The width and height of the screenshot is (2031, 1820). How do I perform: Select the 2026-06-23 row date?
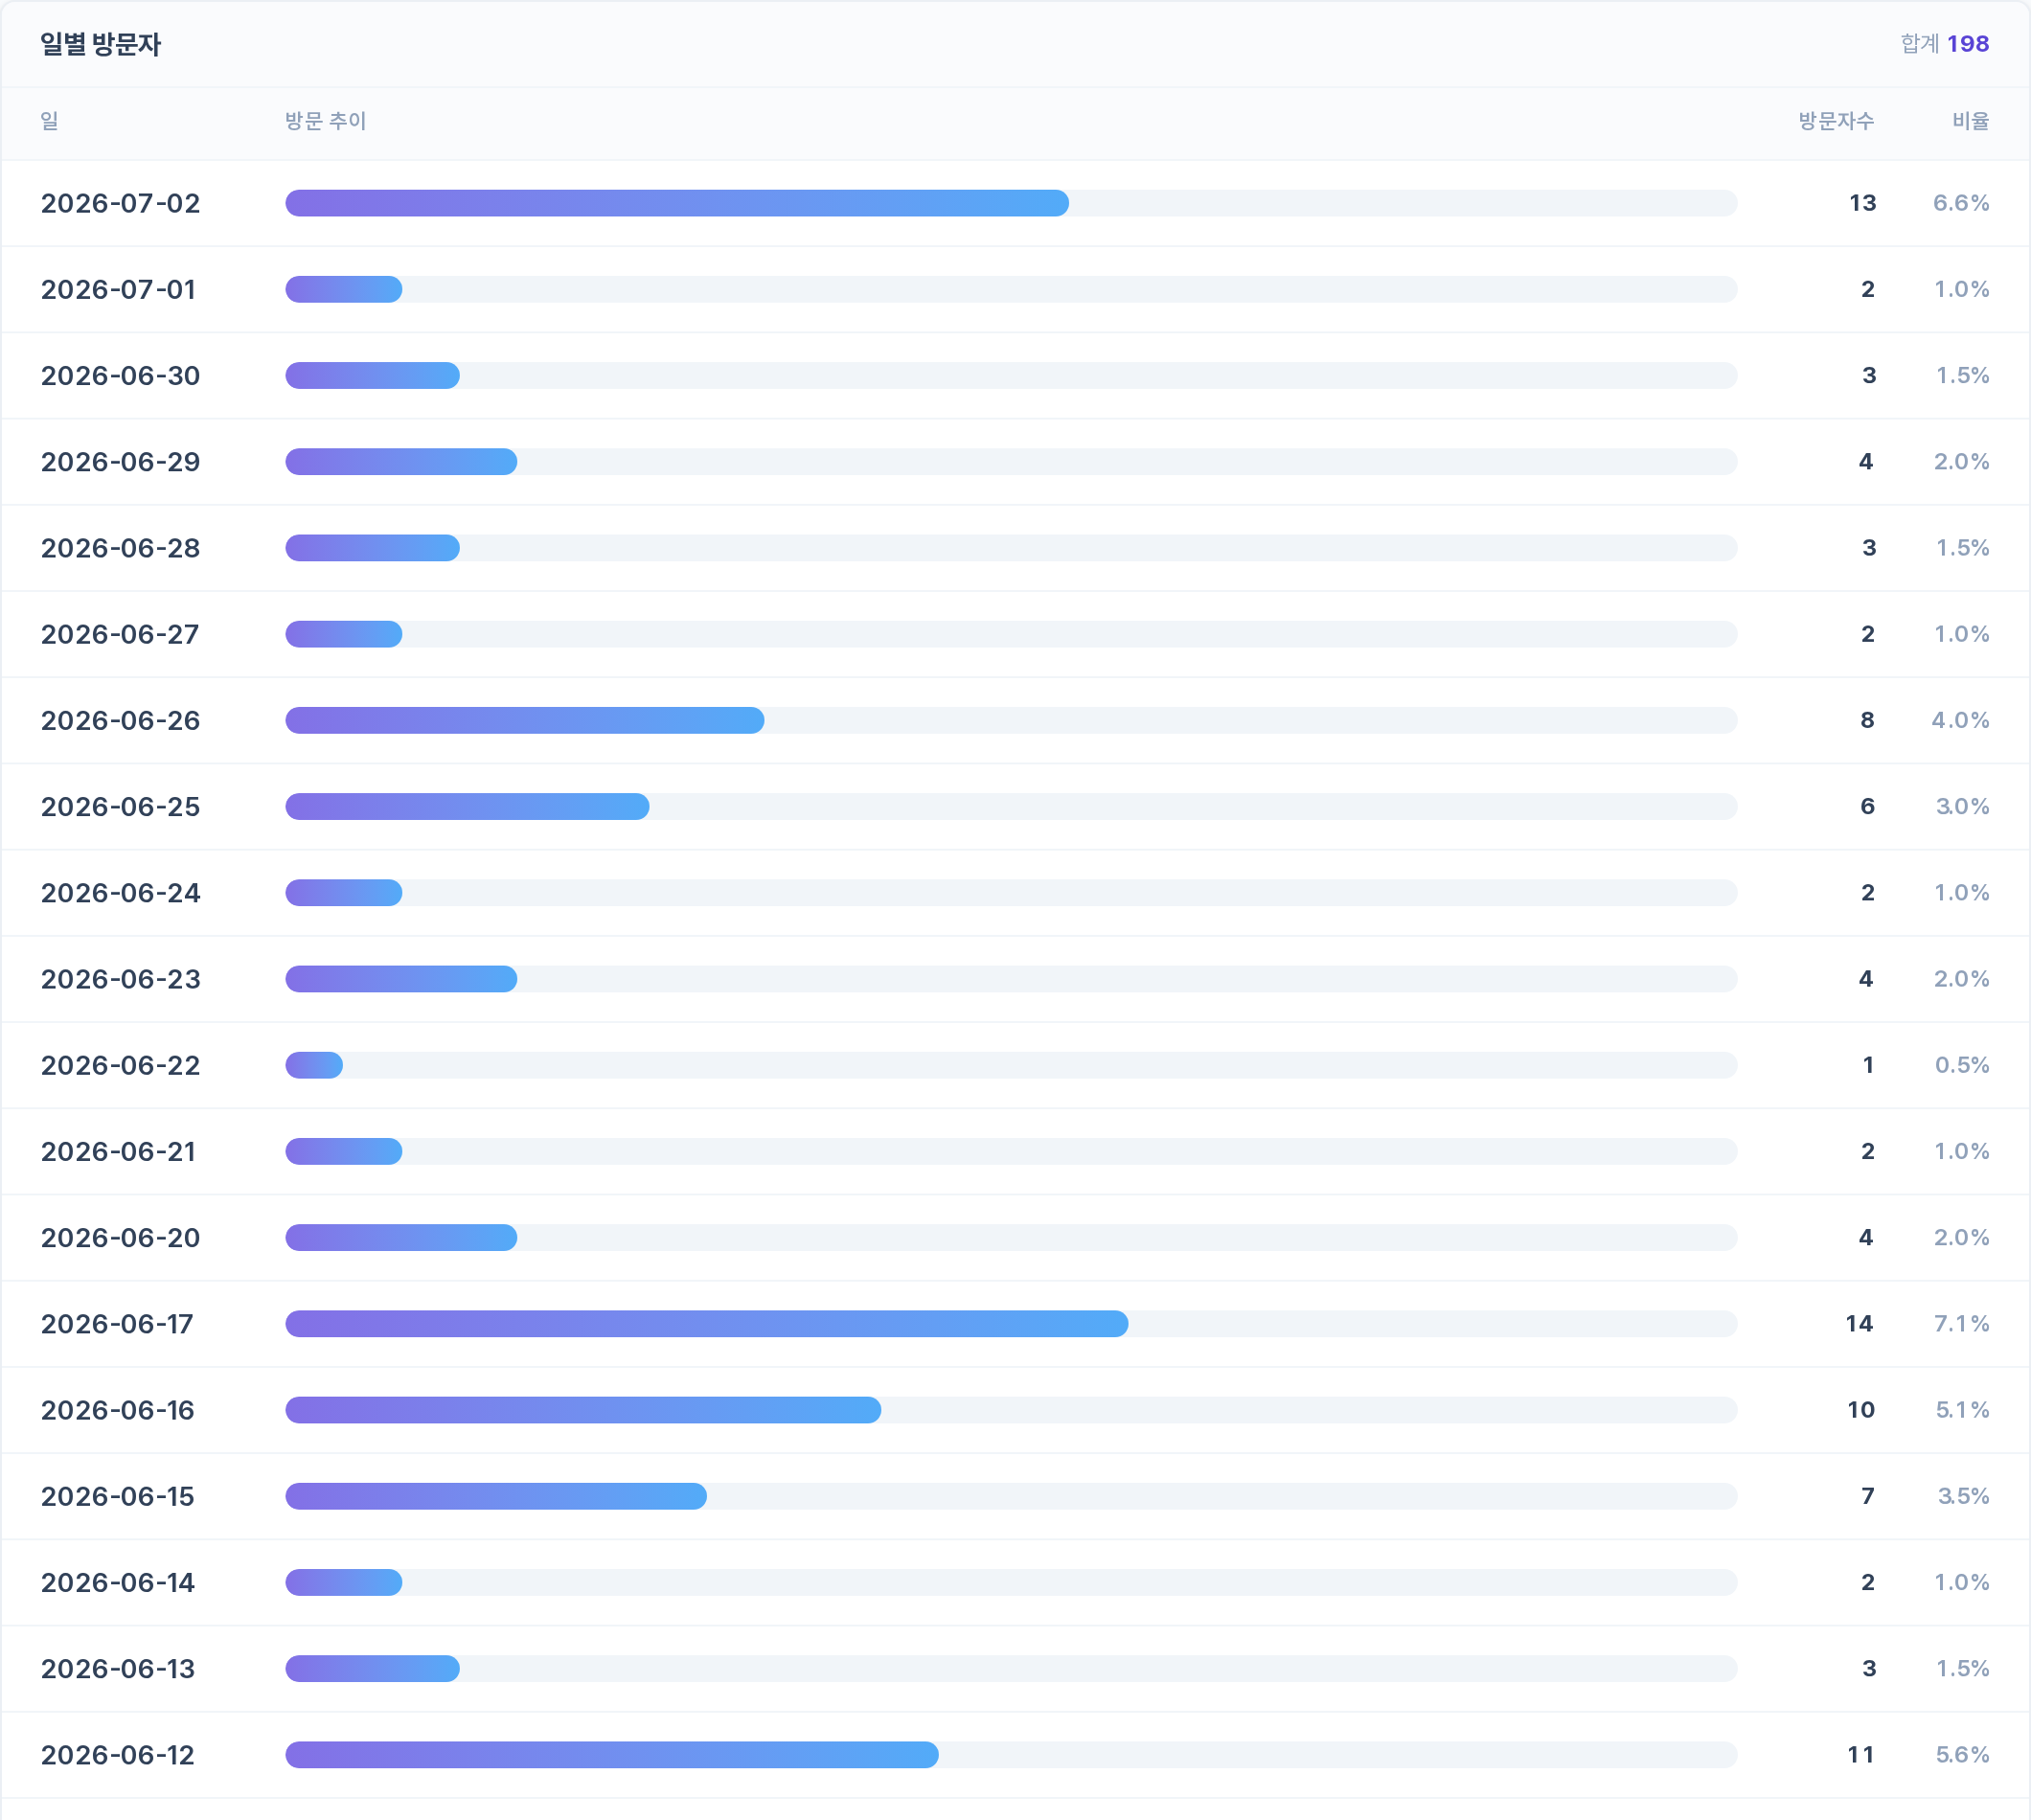[x=120, y=979]
